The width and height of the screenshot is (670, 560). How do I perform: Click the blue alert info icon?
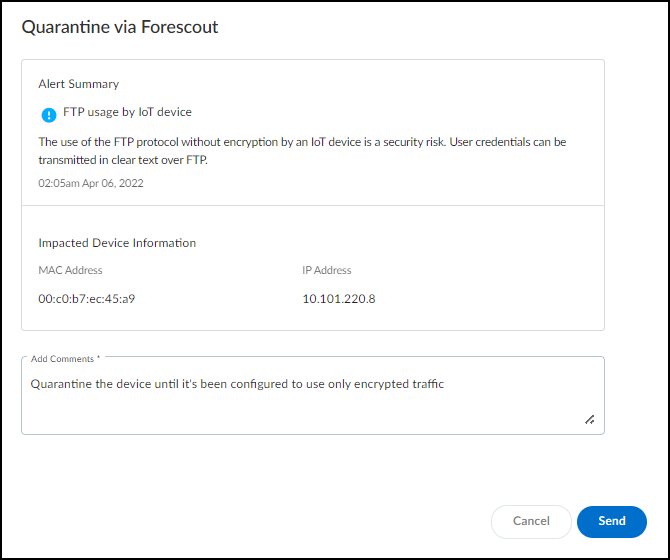(x=48, y=114)
